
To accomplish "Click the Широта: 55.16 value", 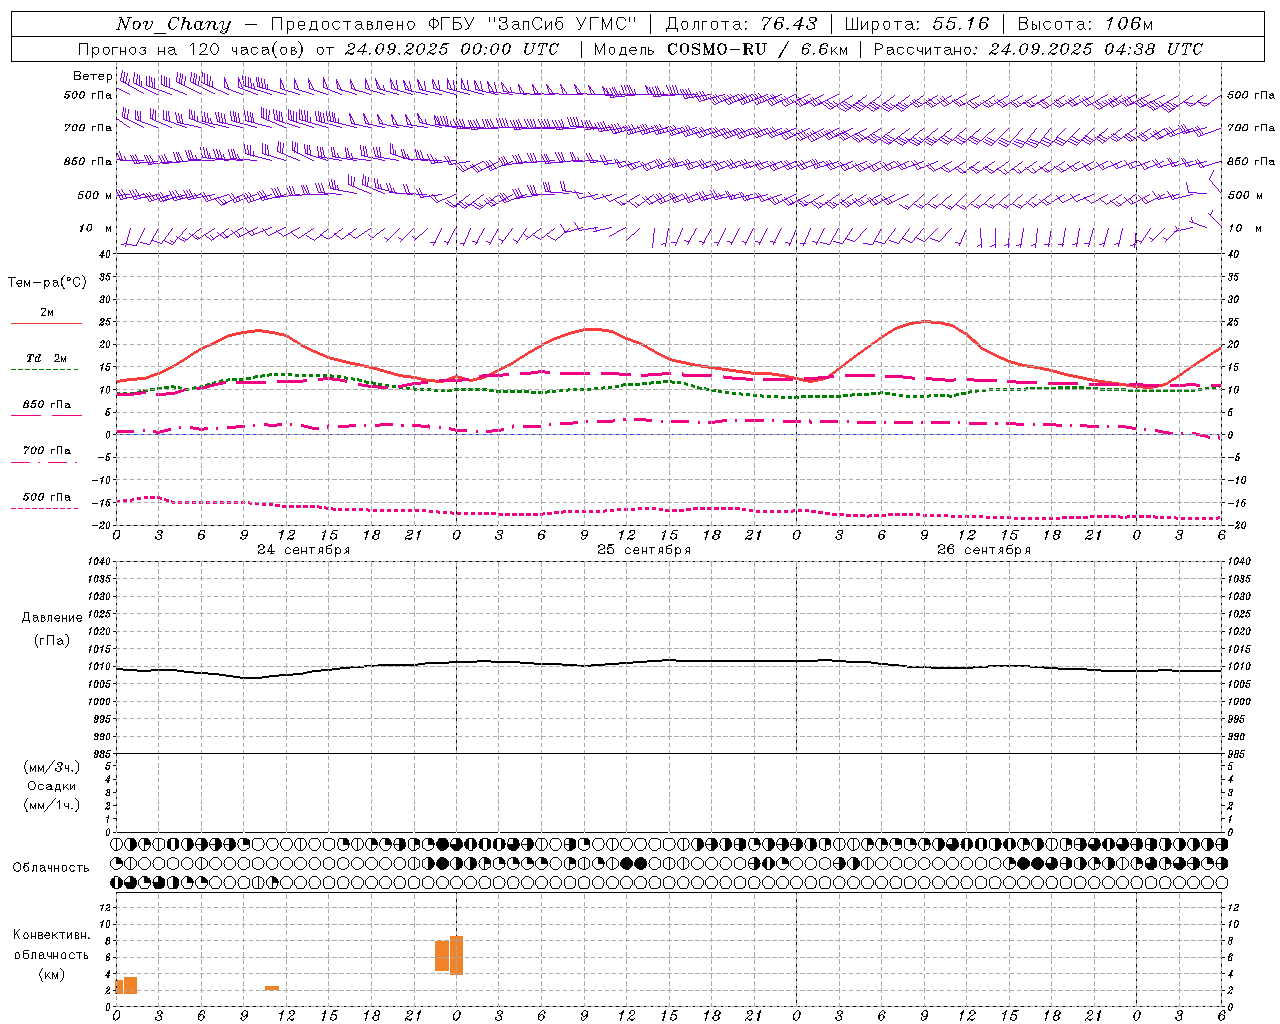I will [x=917, y=24].
